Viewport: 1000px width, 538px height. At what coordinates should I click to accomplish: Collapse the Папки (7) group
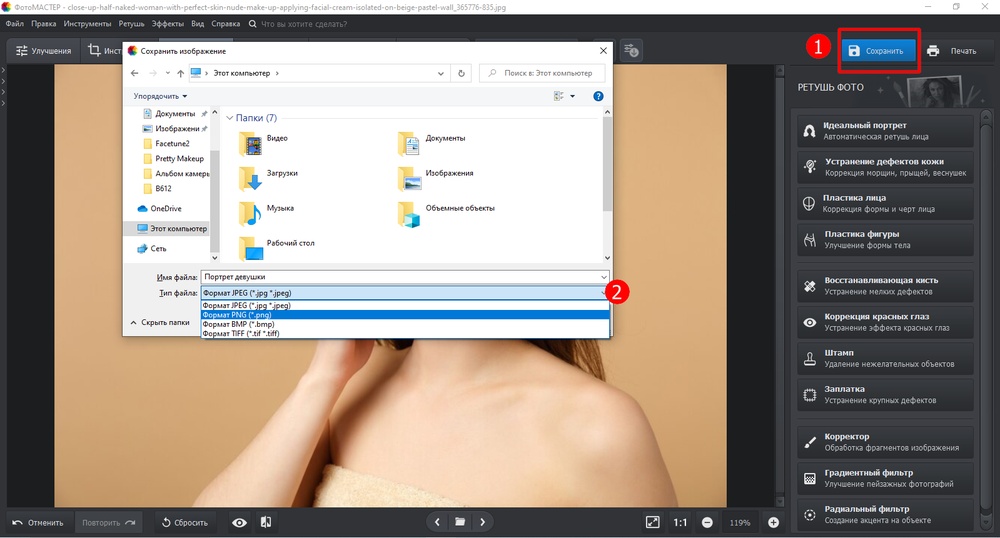point(230,118)
